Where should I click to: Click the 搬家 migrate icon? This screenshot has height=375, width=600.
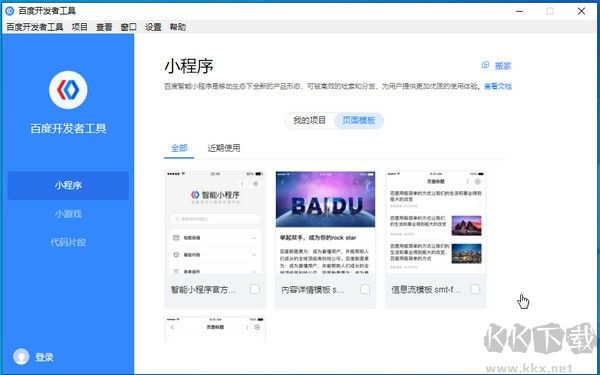click(x=485, y=65)
